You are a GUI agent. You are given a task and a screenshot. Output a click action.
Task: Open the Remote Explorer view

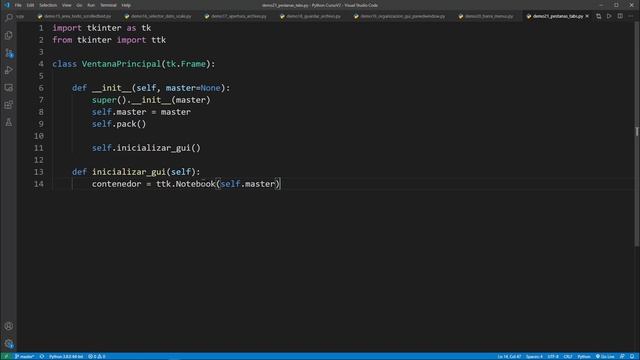tap(9, 88)
